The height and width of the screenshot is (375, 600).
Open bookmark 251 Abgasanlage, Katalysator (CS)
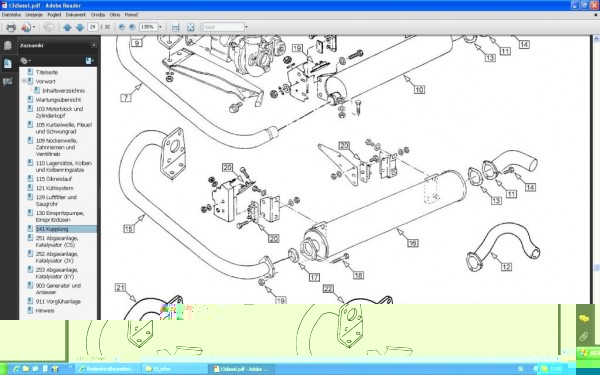coord(57,241)
